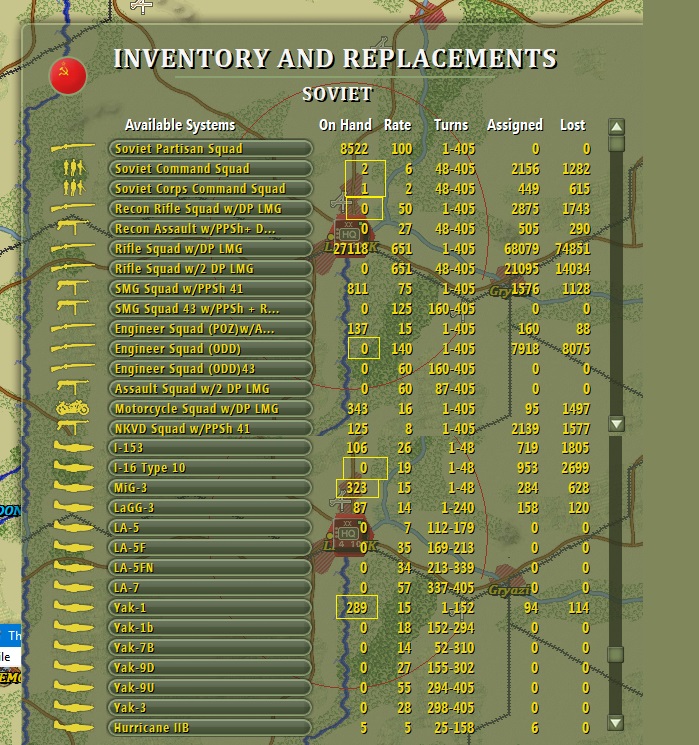699x745 pixels.
Task: Open the LaGG-3 aircraft entry
Action: pyautogui.click(x=210, y=508)
